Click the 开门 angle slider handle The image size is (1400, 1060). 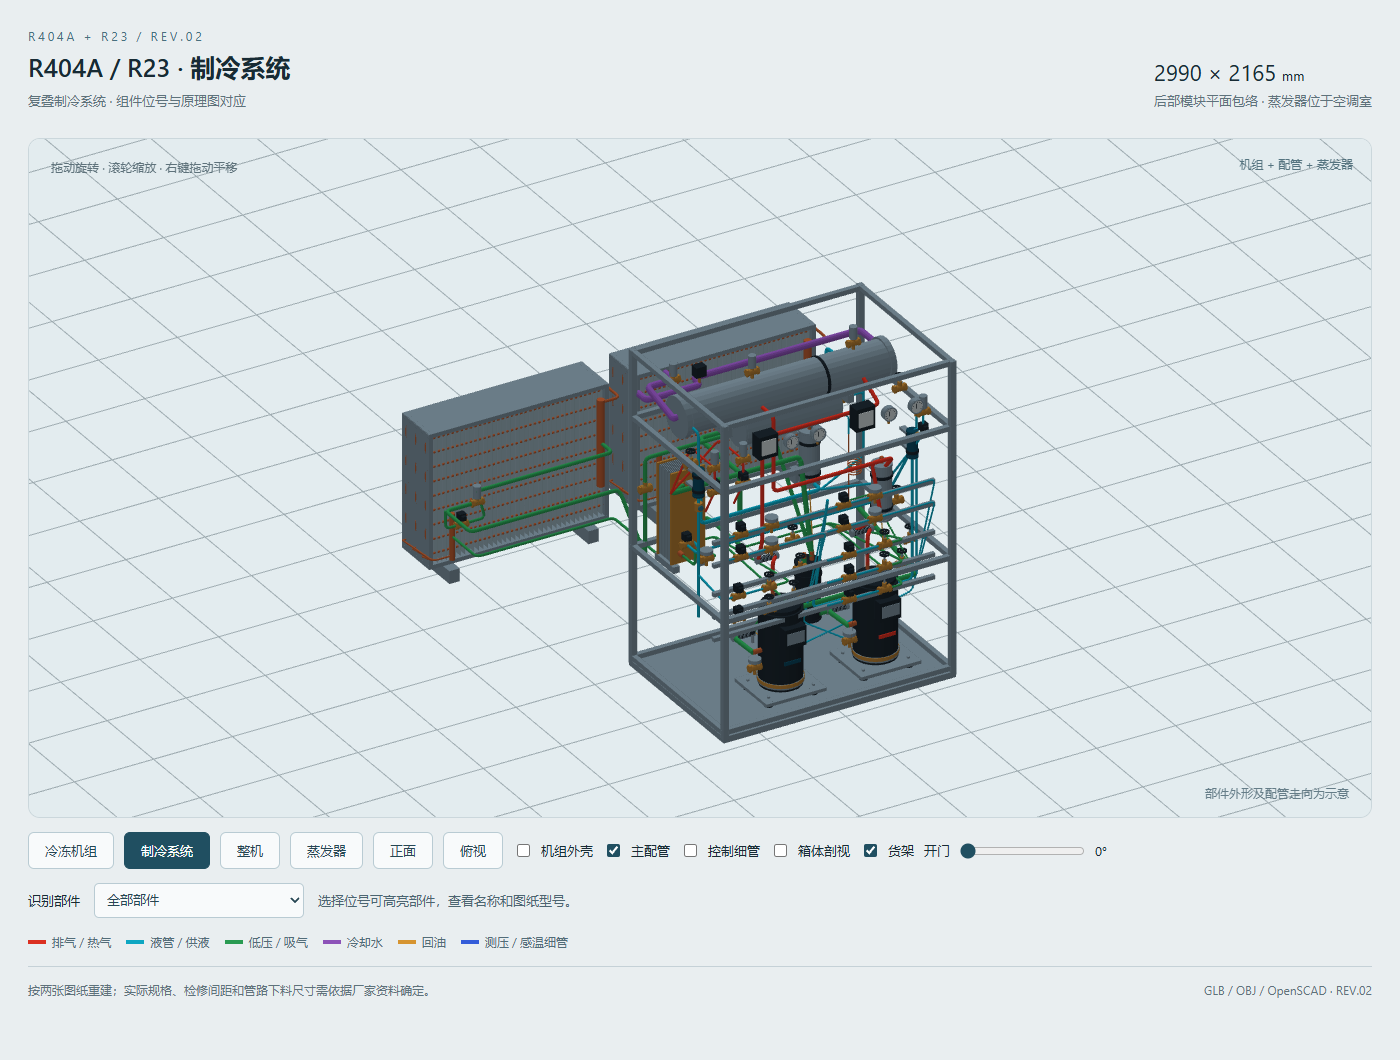[968, 851]
